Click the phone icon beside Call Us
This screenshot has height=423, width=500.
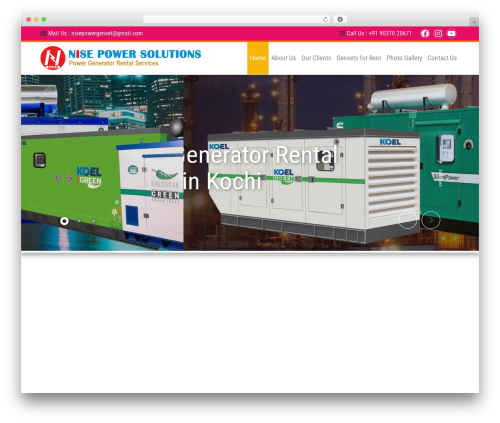tap(342, 33)
